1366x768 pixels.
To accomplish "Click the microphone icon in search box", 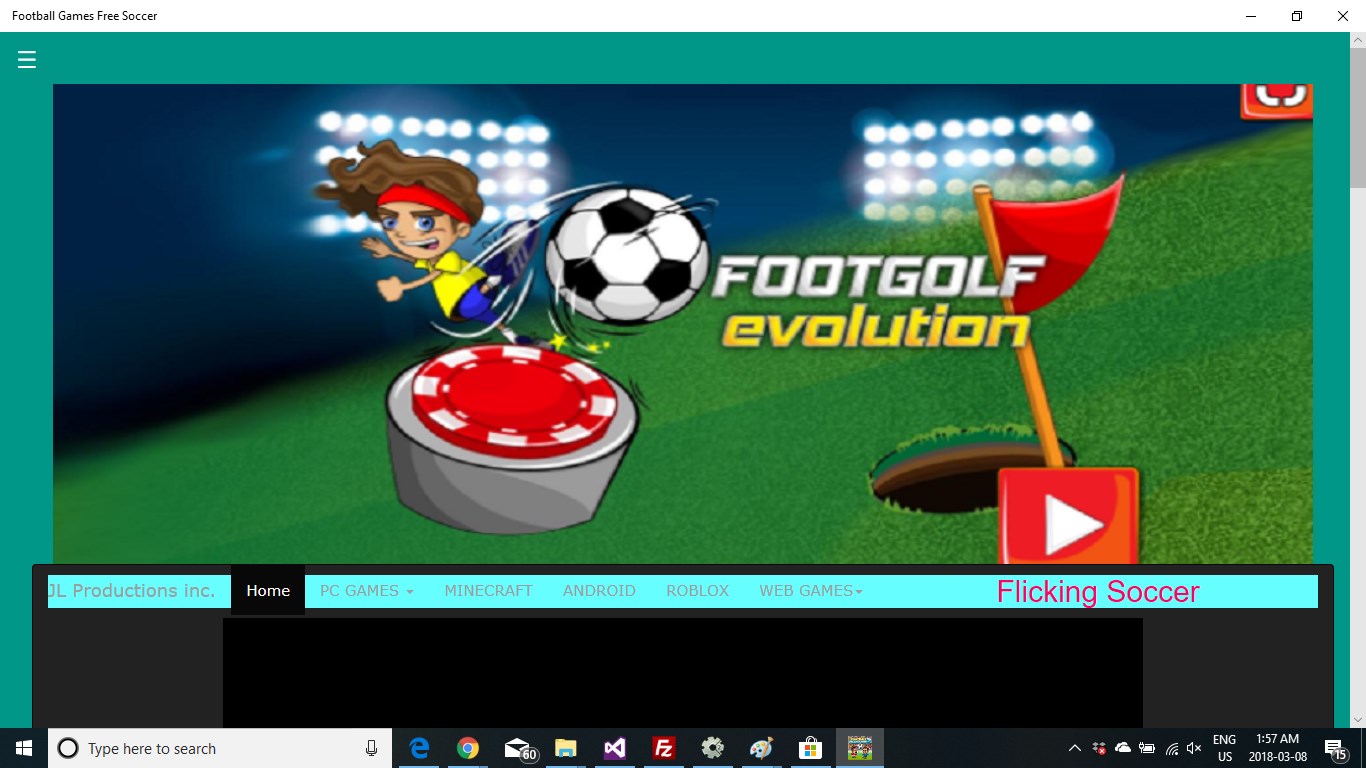I will tap(371, 748).
